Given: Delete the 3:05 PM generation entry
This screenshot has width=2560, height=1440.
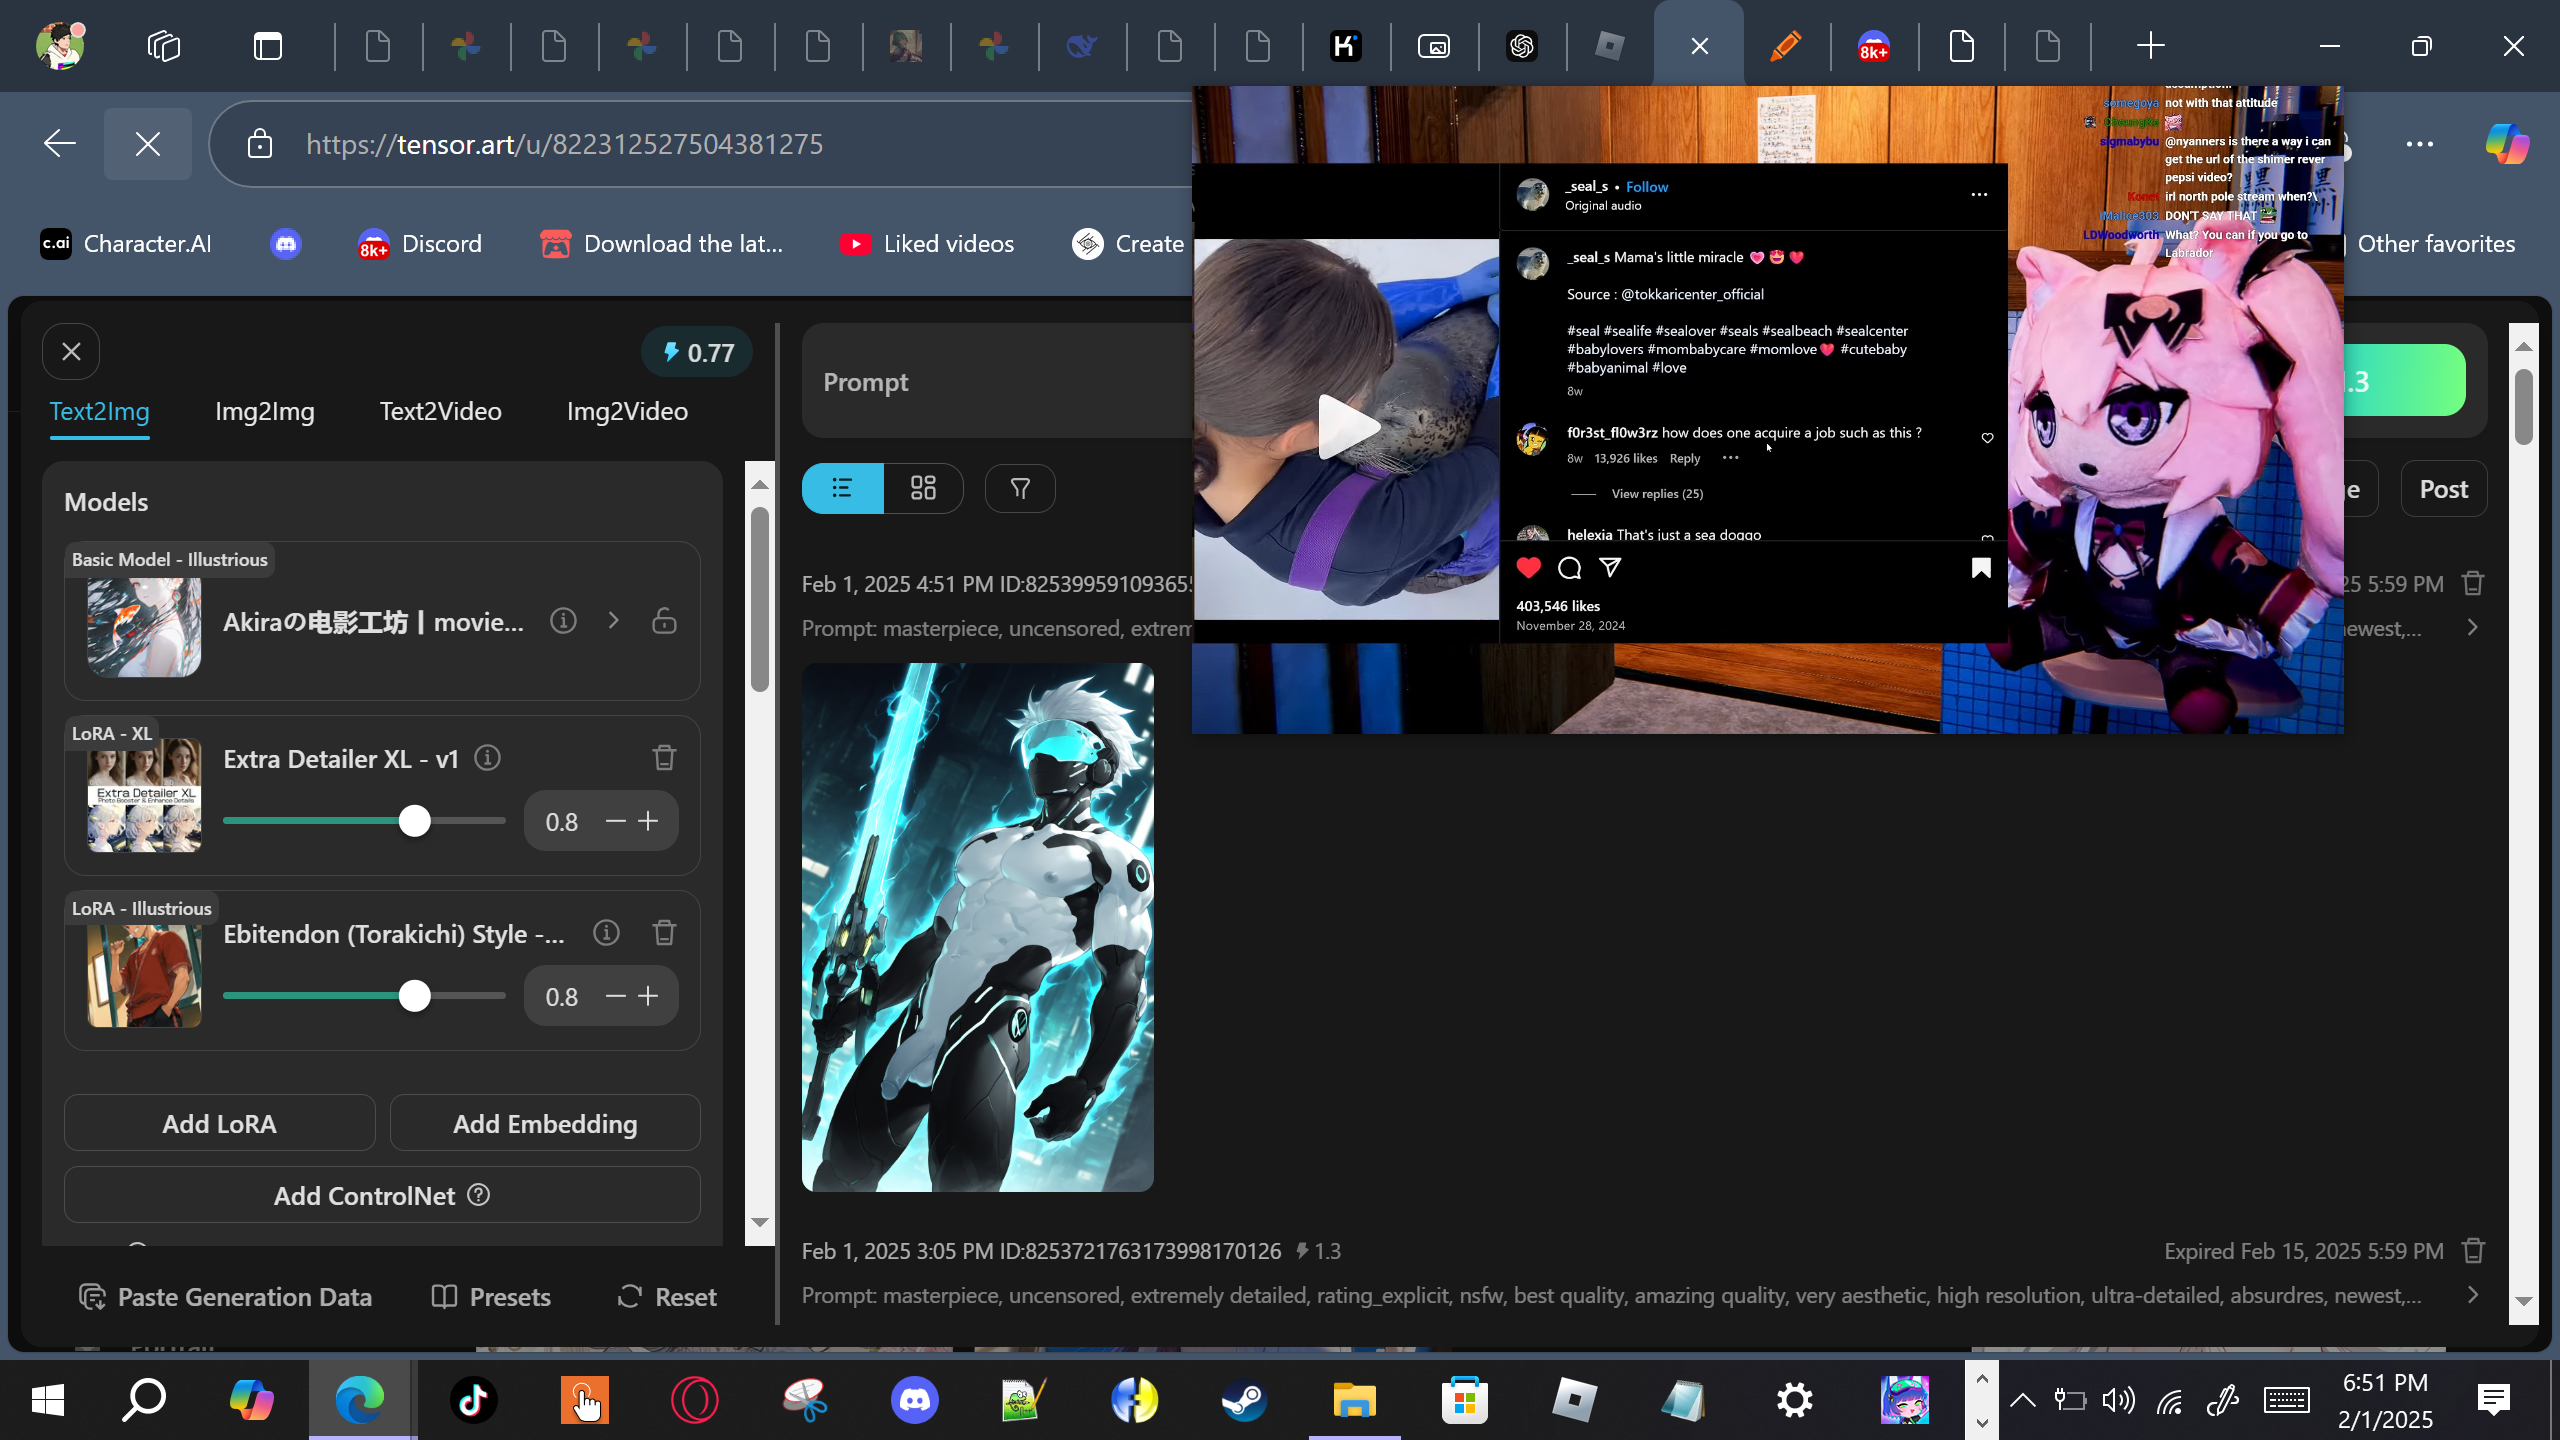Looking at the screenshot, I should click(x=2473, y=1251).
